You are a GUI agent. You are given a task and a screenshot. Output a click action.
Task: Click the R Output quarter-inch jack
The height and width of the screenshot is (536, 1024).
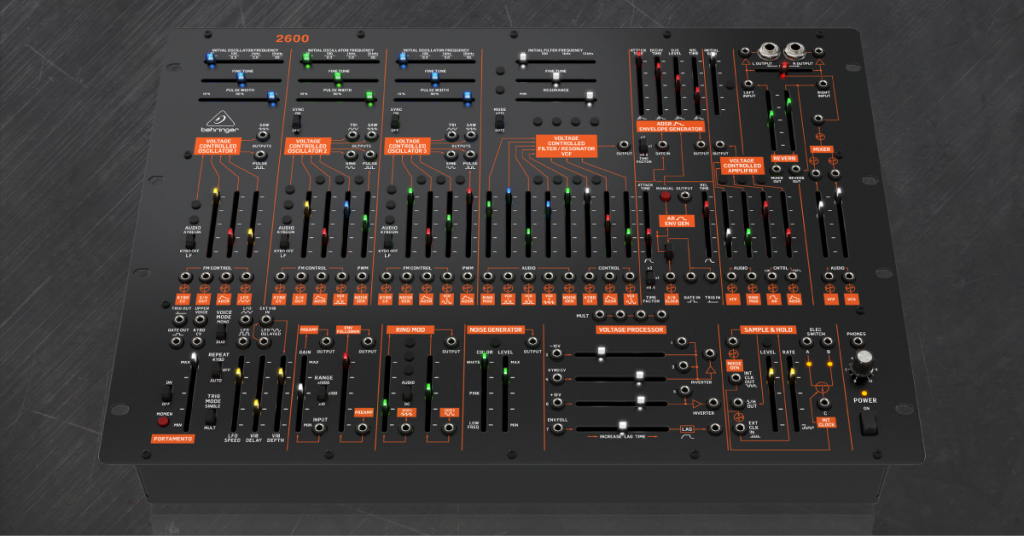pyautogui.click(x=795, y=51)
